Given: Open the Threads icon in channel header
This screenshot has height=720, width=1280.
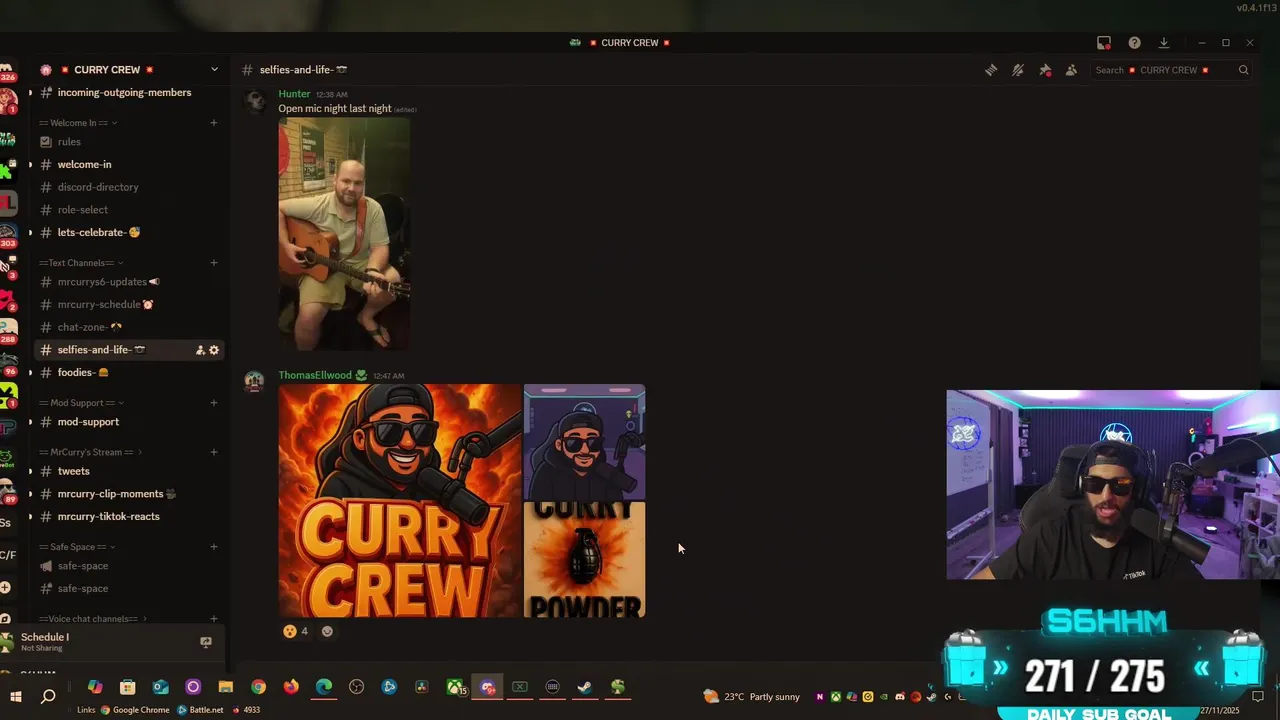Looking at the screenshot, I should (991, 70).
